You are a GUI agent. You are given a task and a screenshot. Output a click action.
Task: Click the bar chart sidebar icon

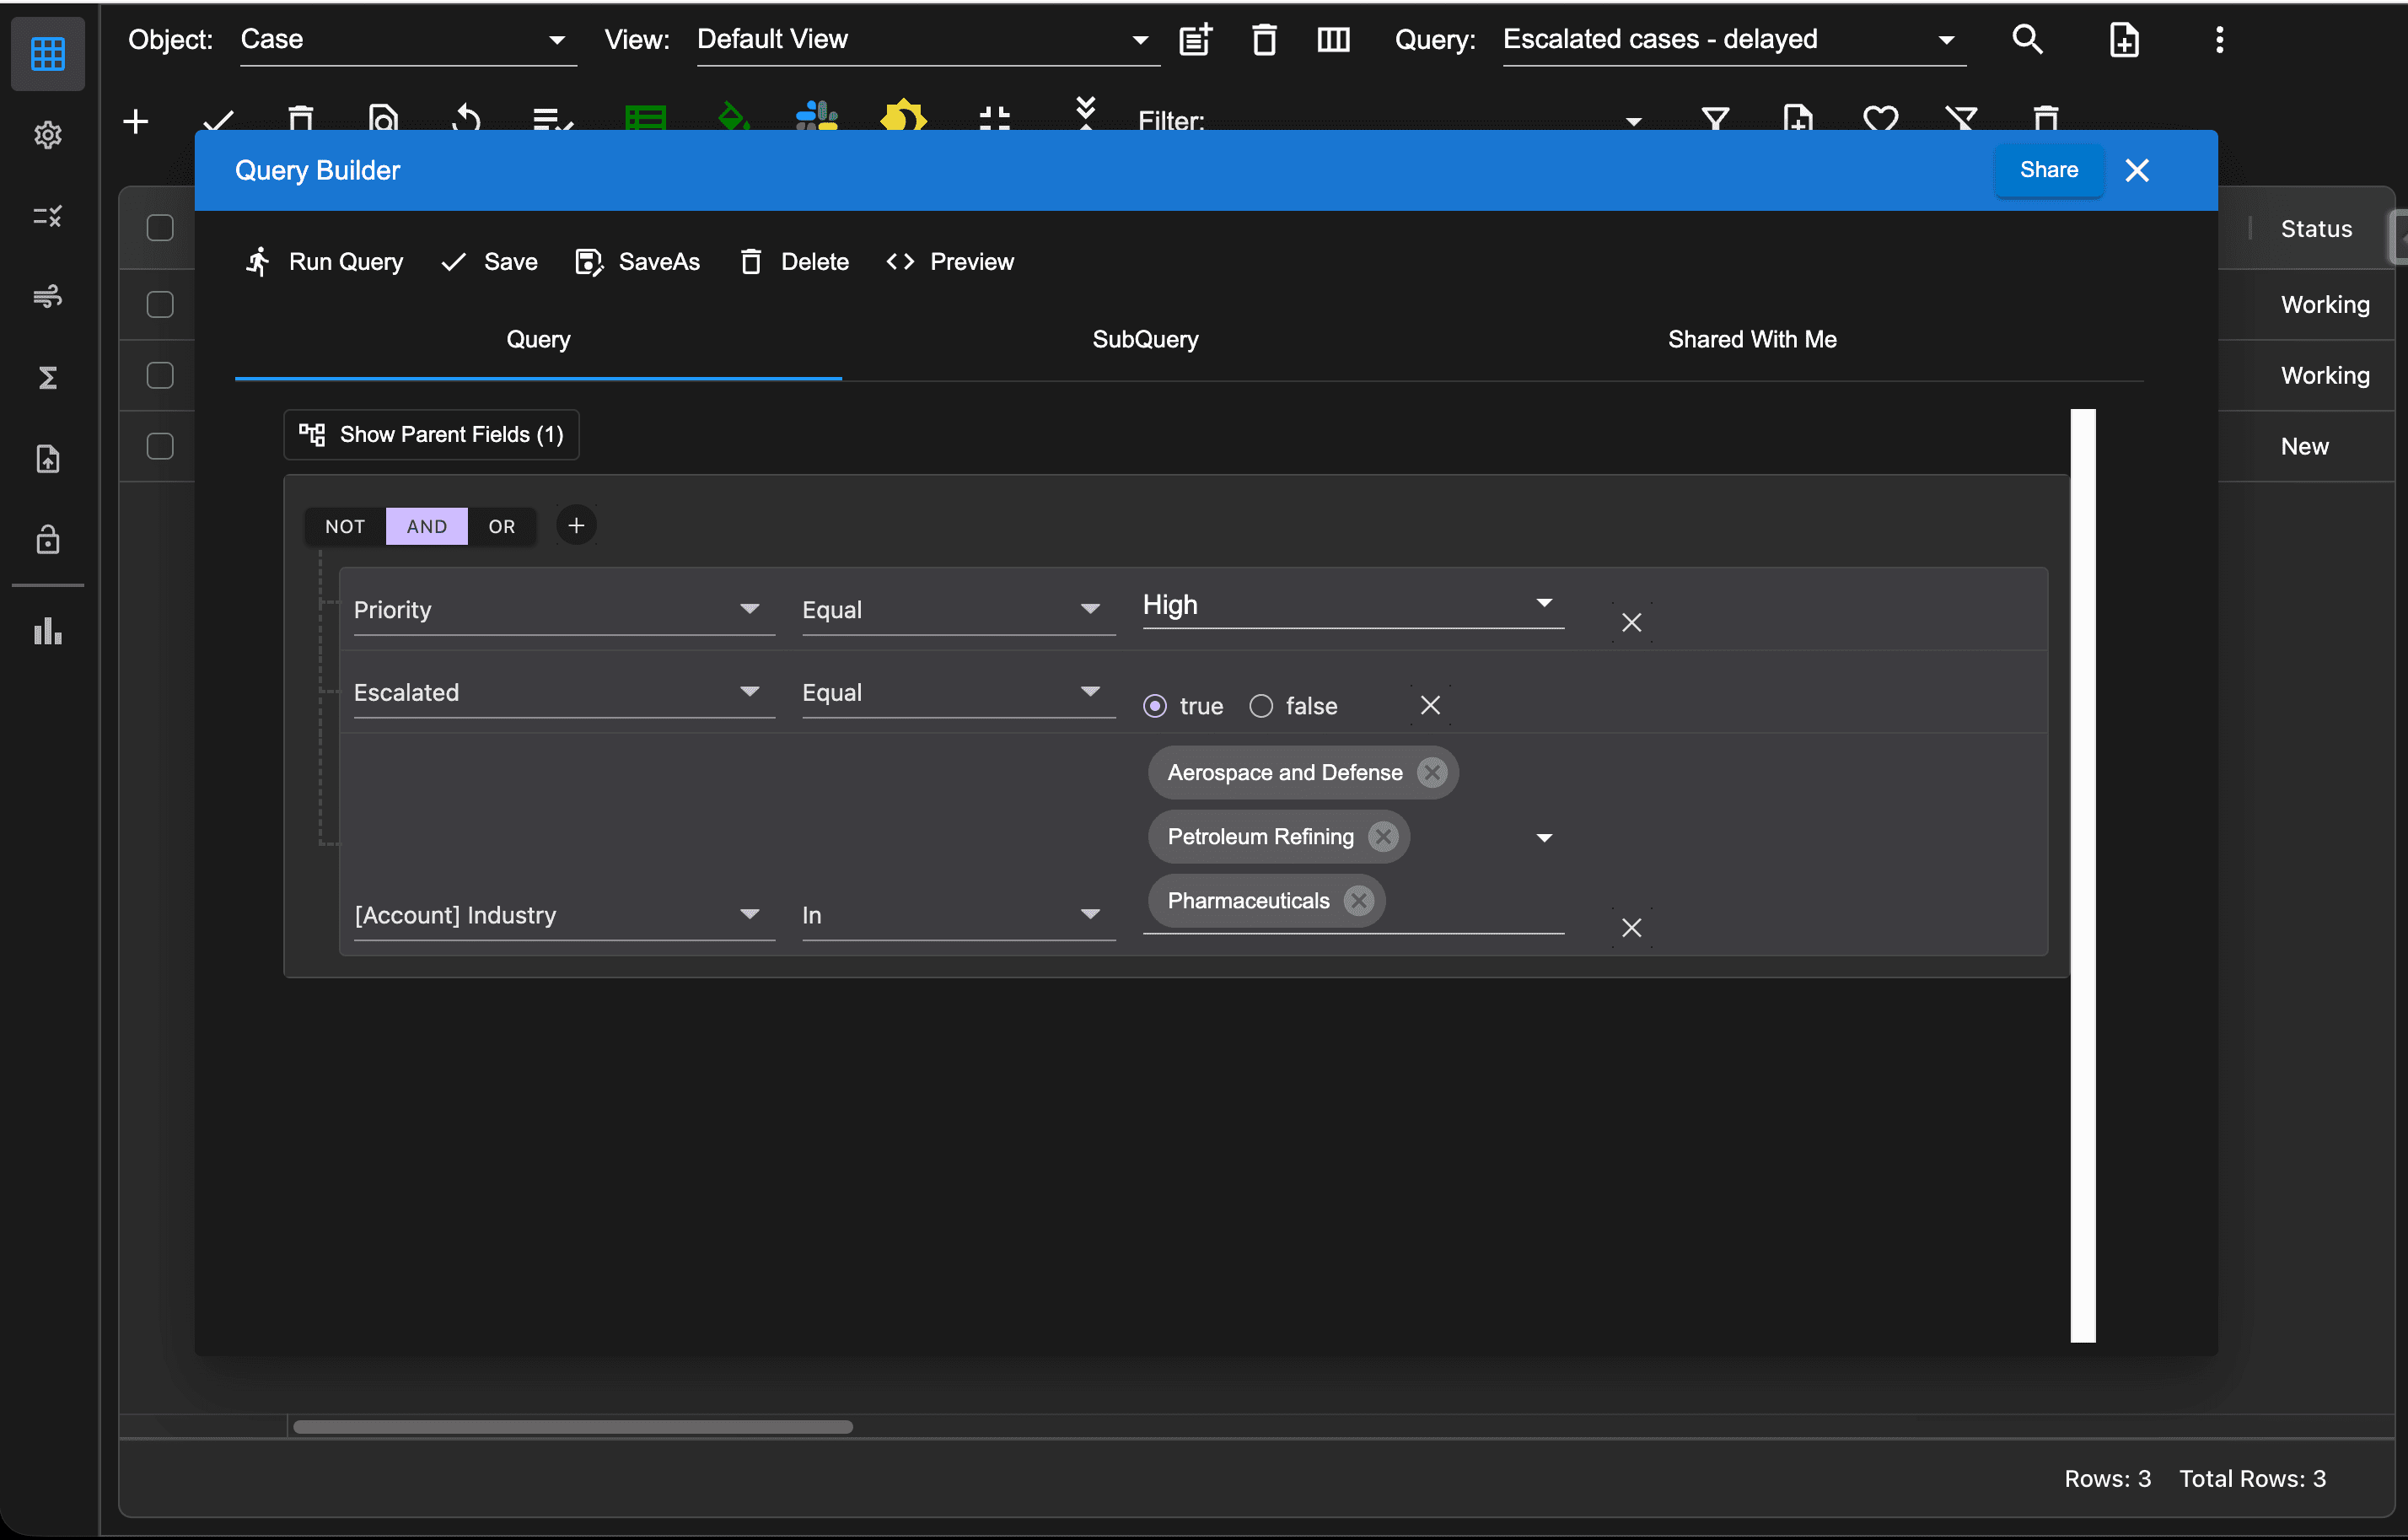[x=47, y=632]
